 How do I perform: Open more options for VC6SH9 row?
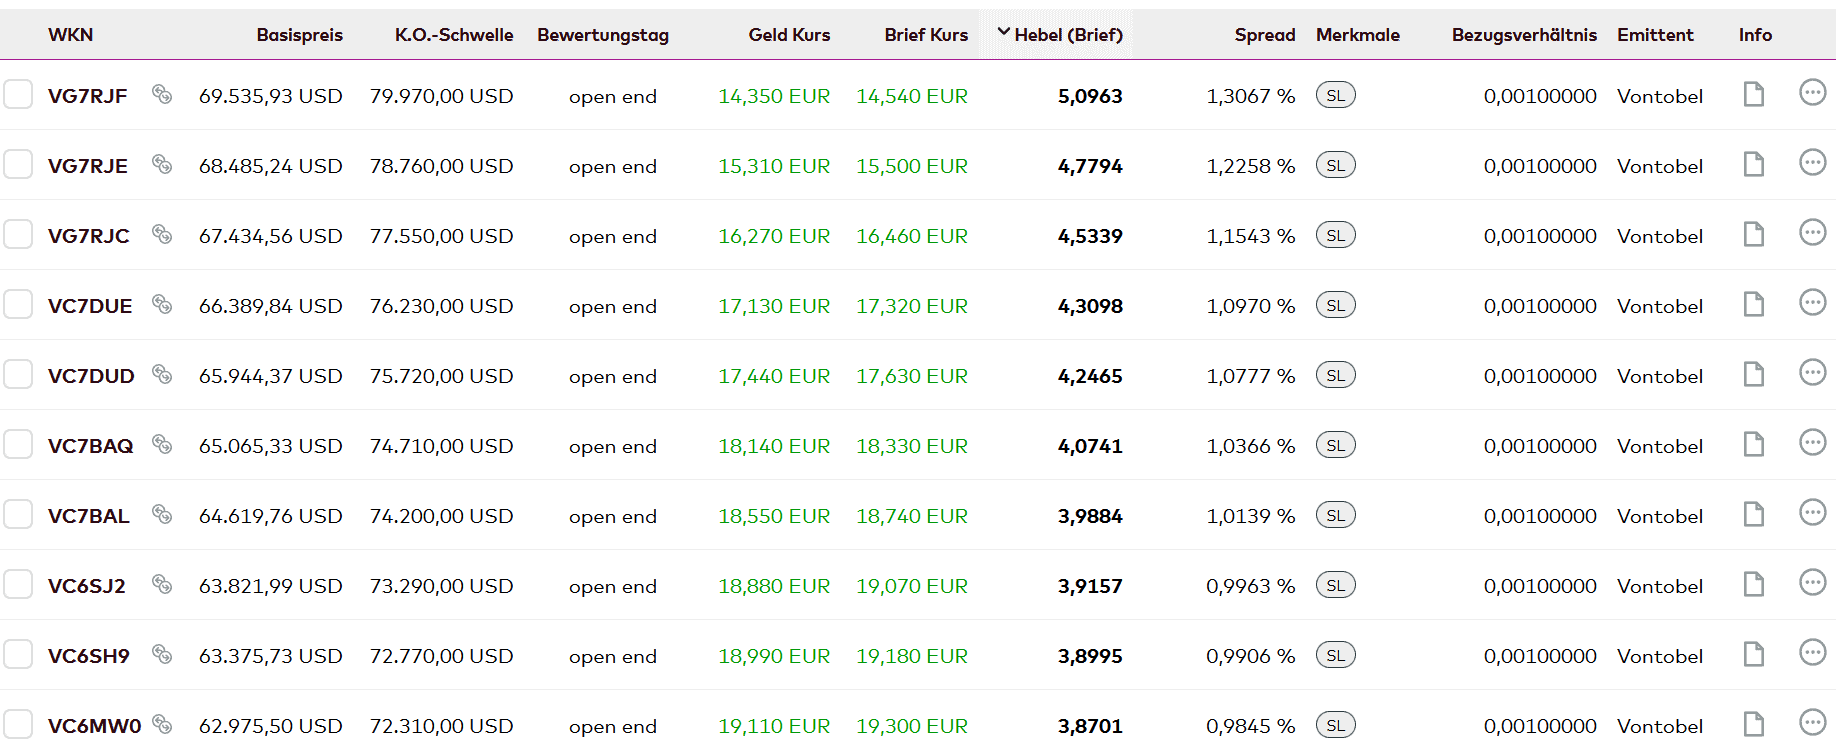[1812, 652]
